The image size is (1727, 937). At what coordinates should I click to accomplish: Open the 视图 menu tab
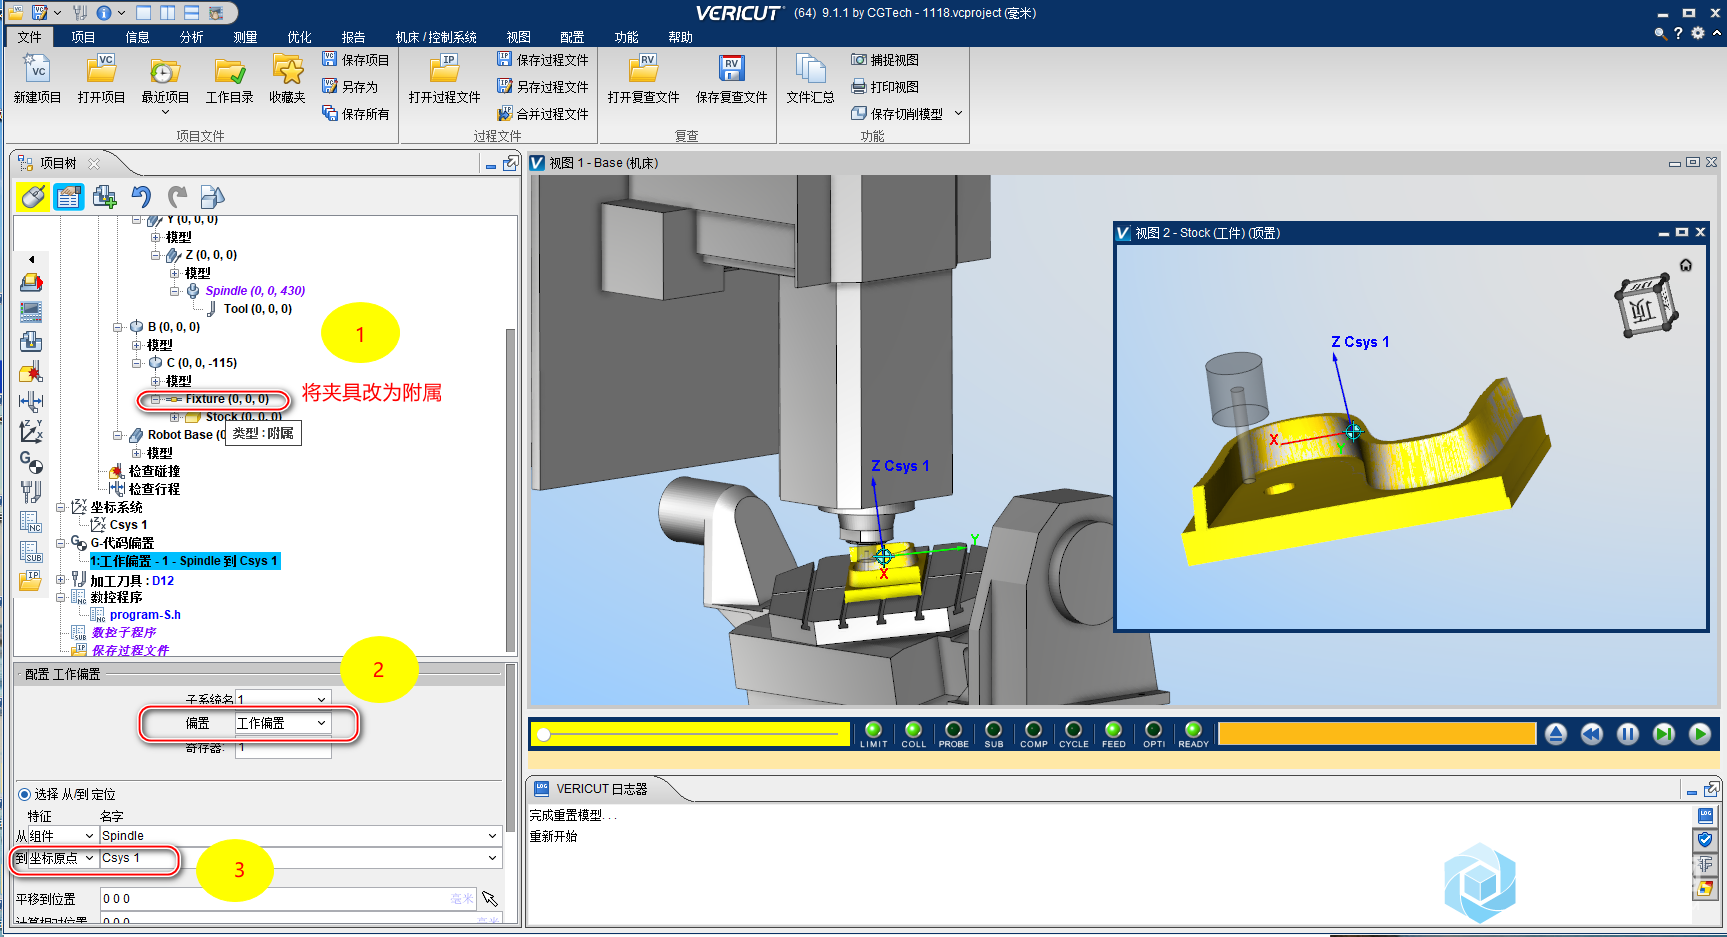coord(518,37)
